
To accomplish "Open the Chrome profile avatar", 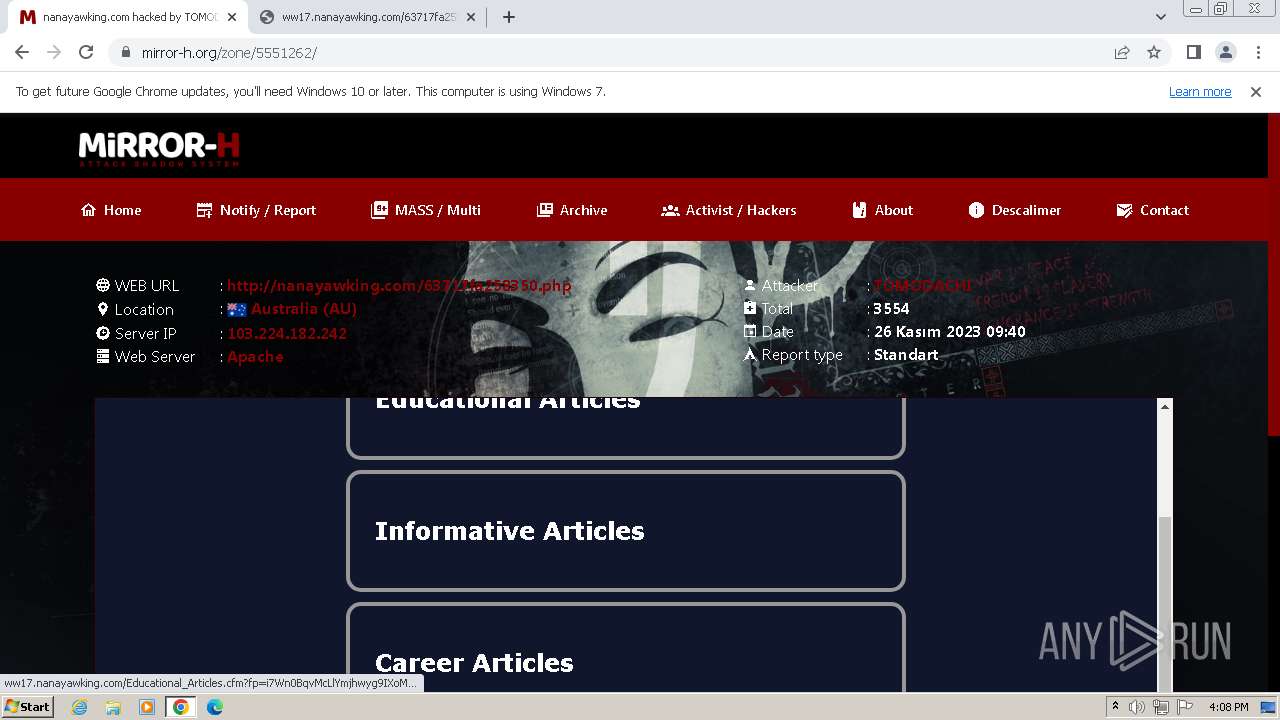I will point(1226,52).
